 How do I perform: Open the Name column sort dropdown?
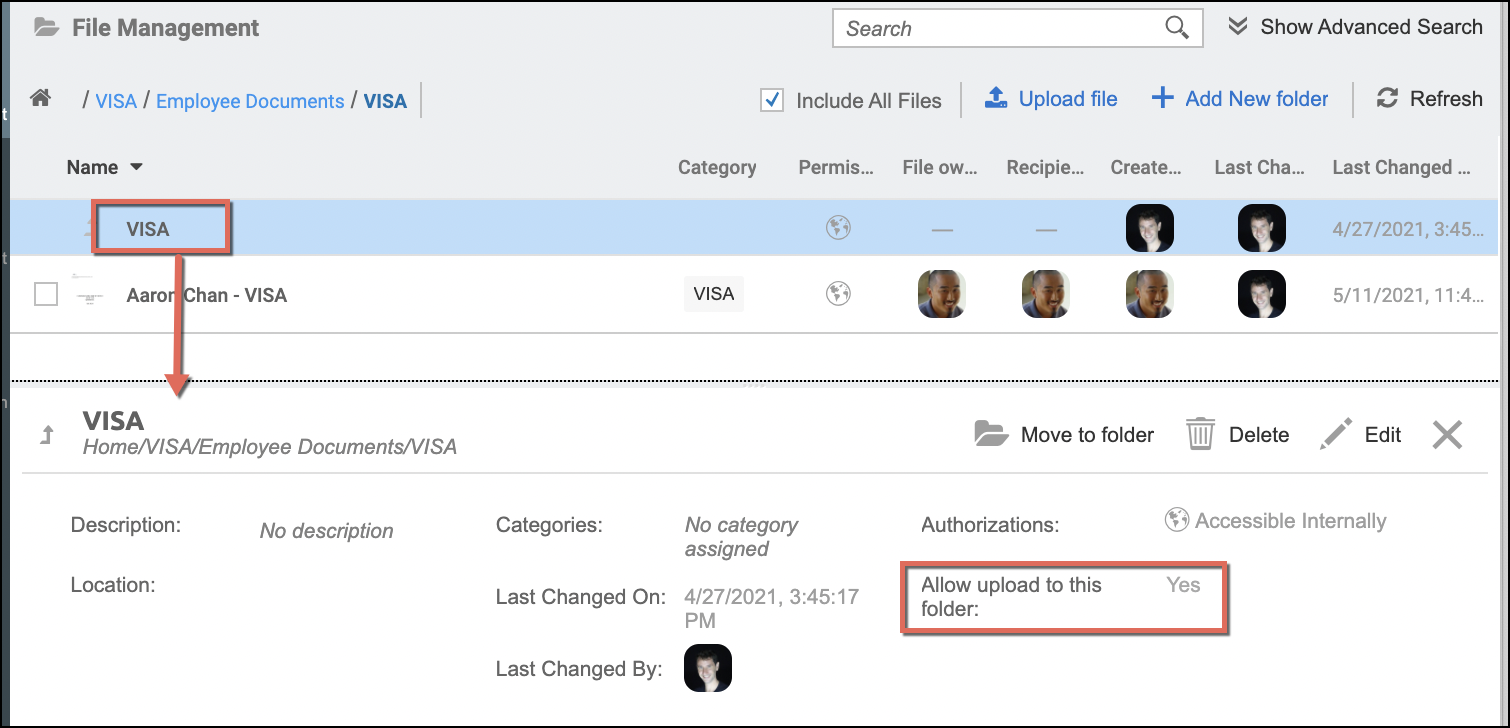click(137, 167)
